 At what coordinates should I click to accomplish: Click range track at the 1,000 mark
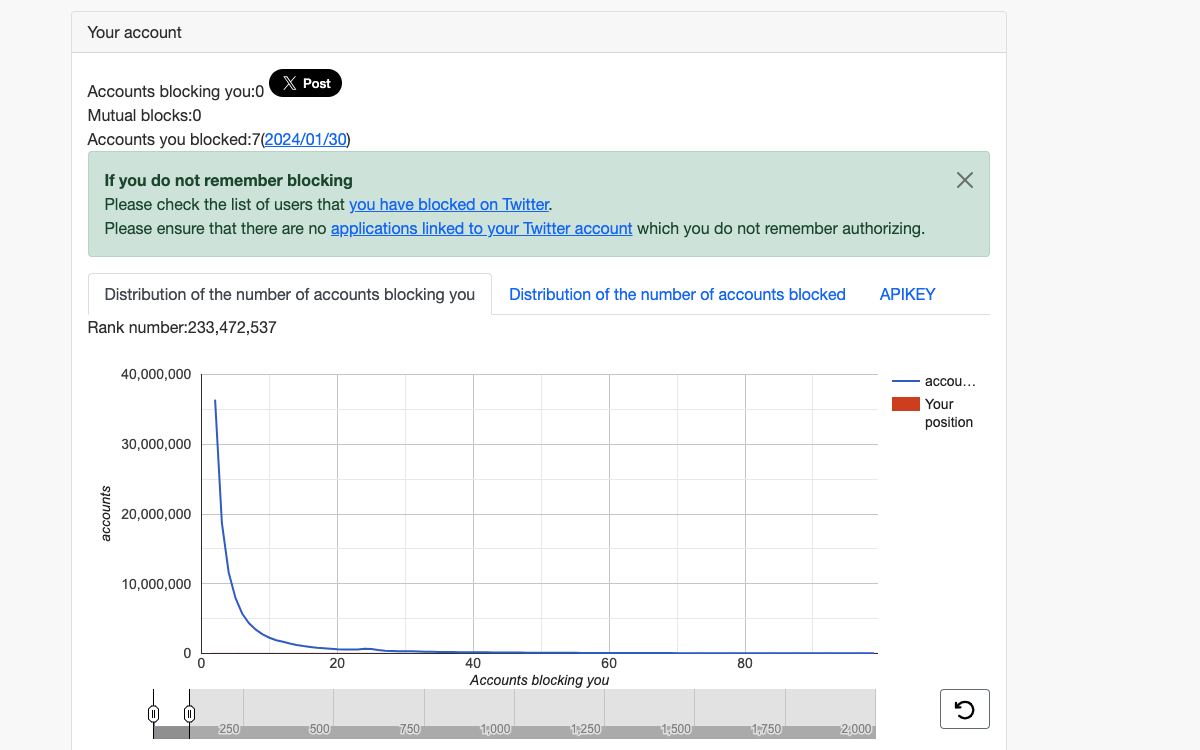coord(495,728)
